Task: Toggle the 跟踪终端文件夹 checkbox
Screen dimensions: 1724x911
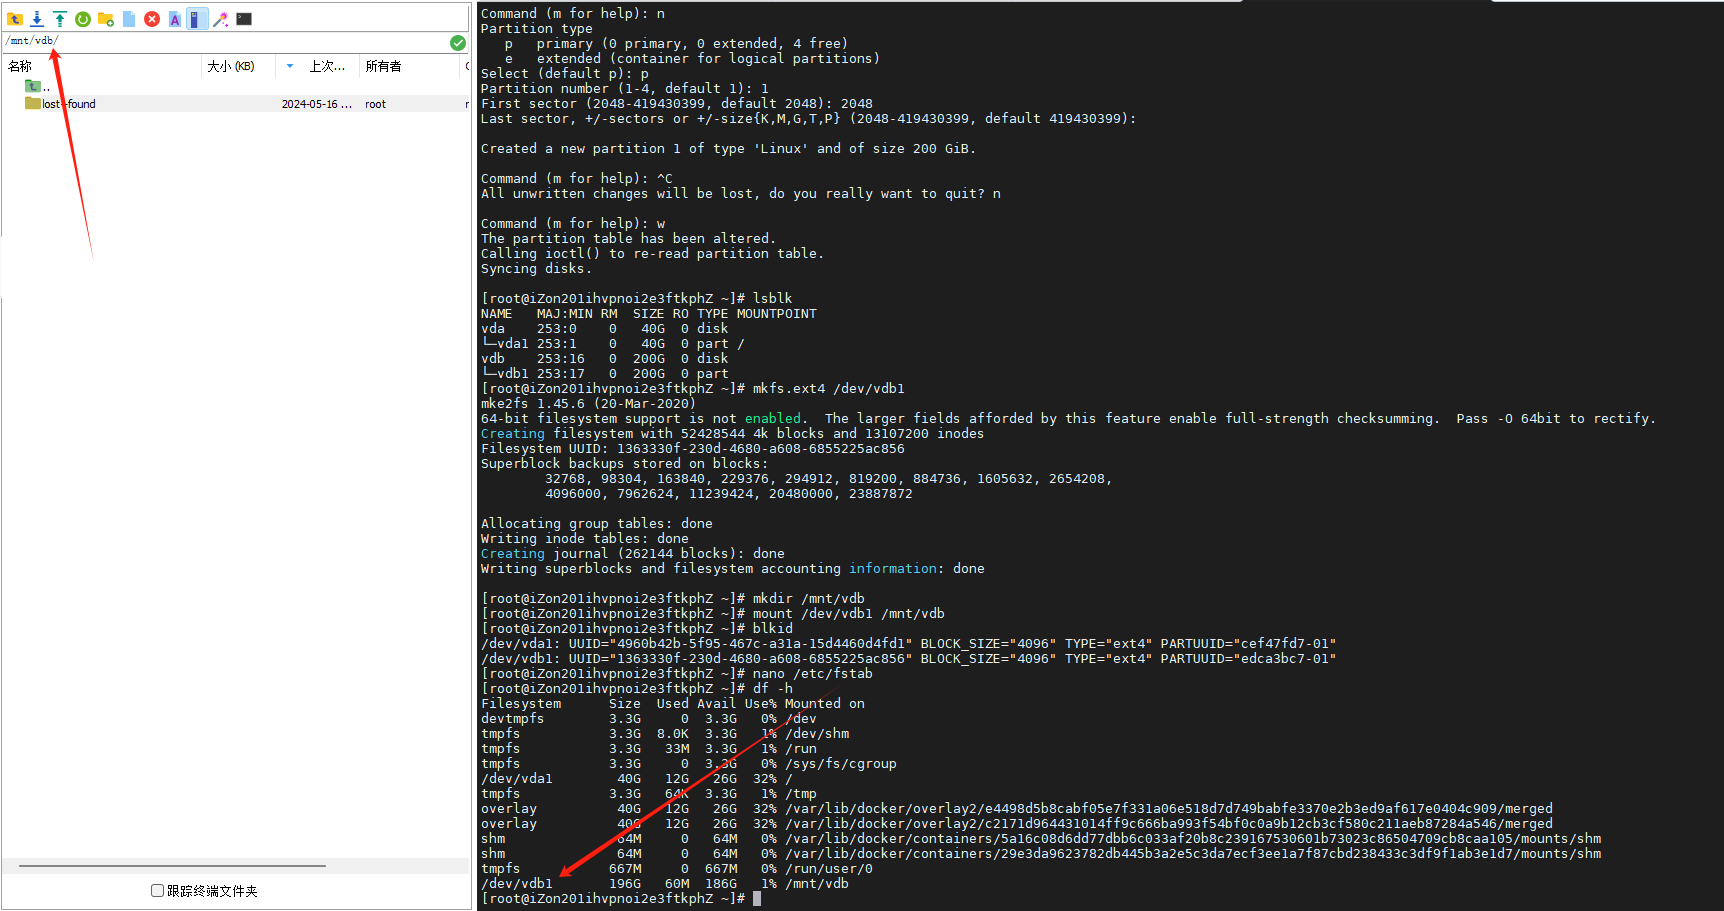Action: tap(157, 890)
